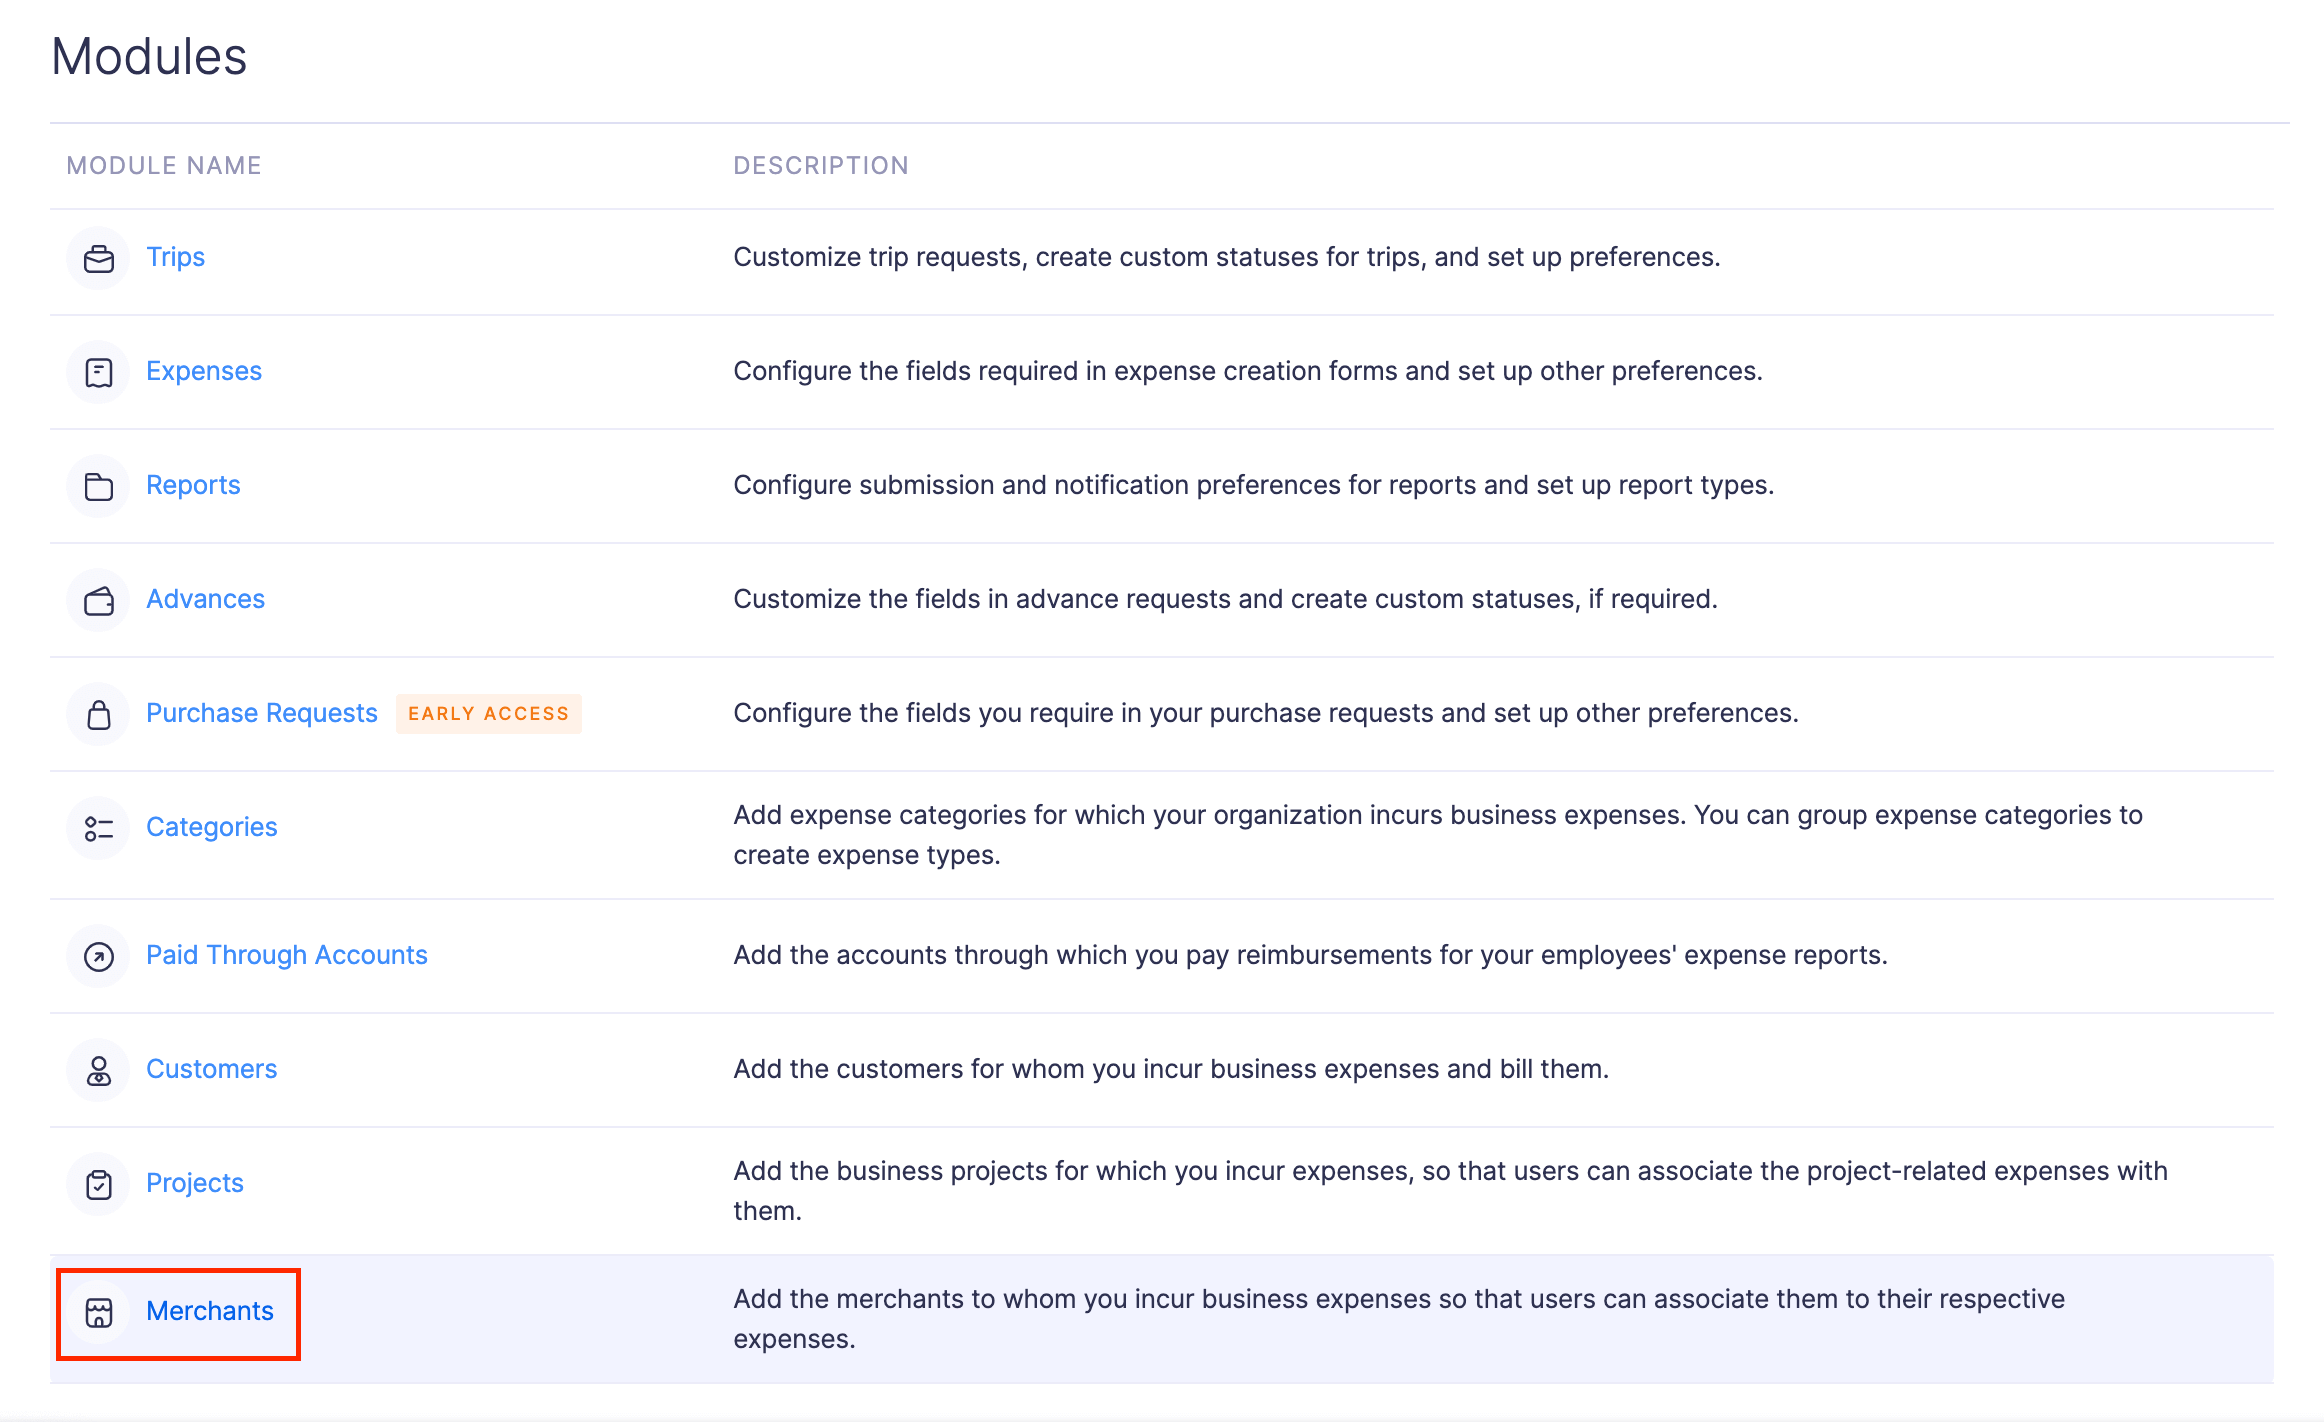The height and width of the screenshot is (1422, 2324).
Task: Click the Customers person icon
Action: (98, 1070)
